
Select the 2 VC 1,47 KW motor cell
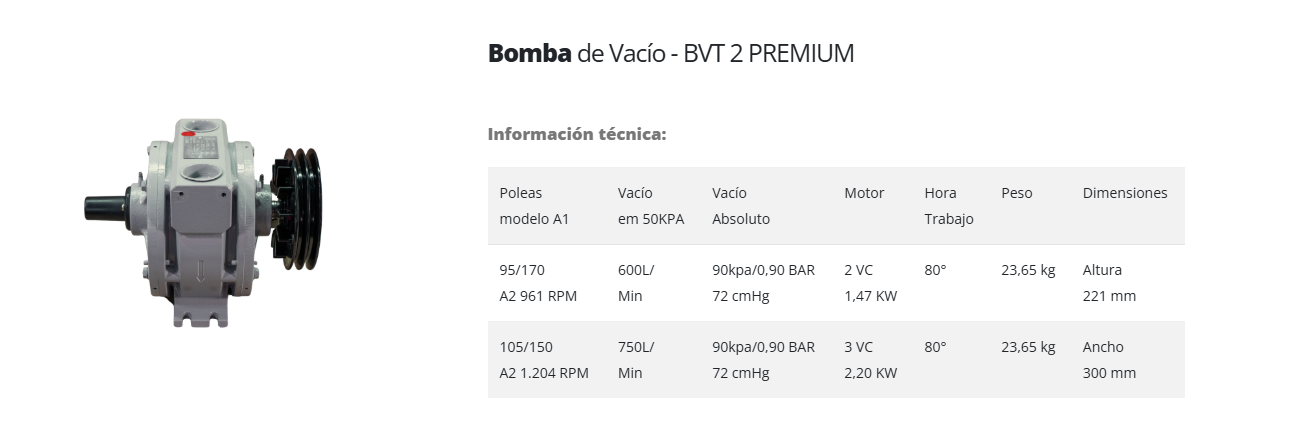(870, 283)
